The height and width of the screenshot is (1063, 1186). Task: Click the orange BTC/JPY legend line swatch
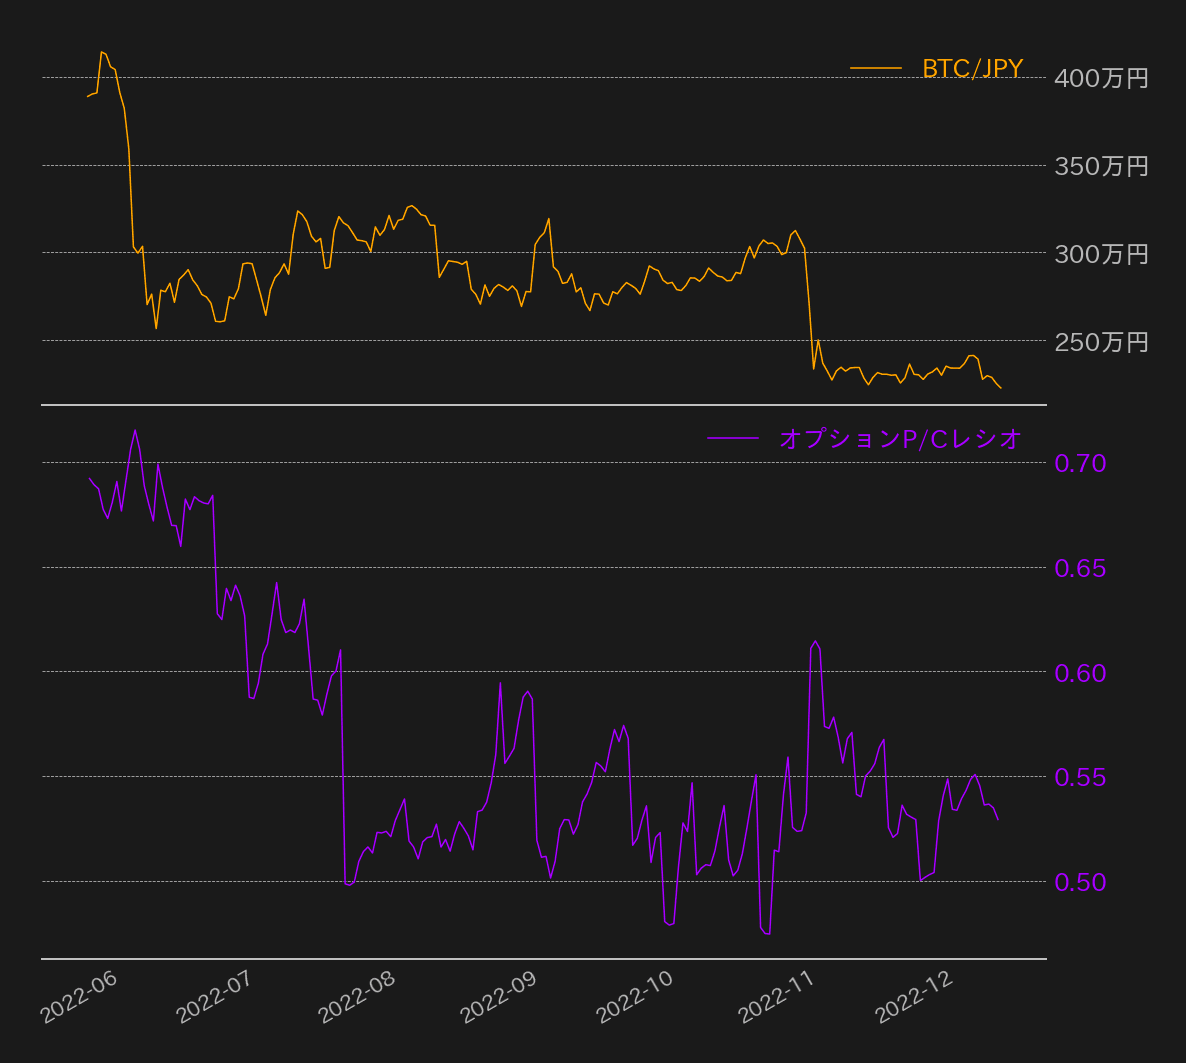[876, 68]
